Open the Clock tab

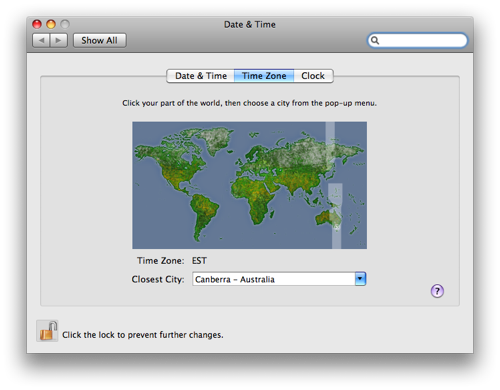pyautogui.click(x=313, y=76)
